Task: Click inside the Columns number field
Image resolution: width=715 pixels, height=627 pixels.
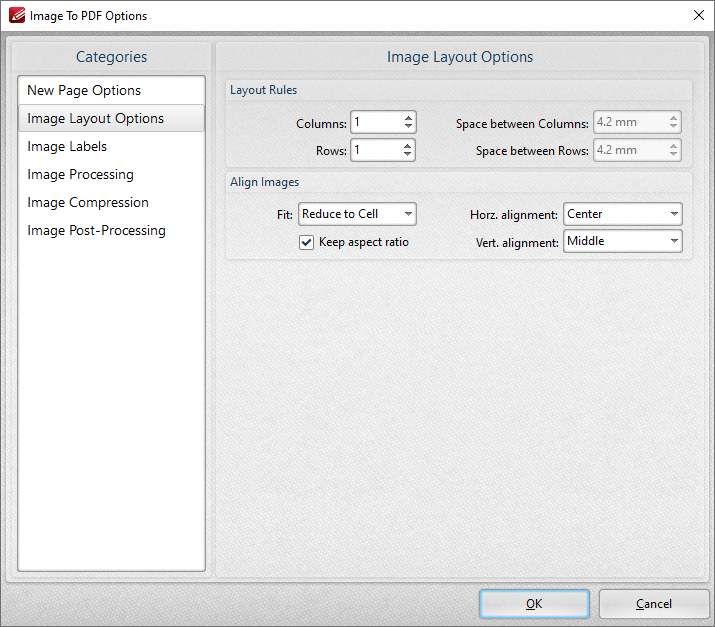Action: coord(377,122)
